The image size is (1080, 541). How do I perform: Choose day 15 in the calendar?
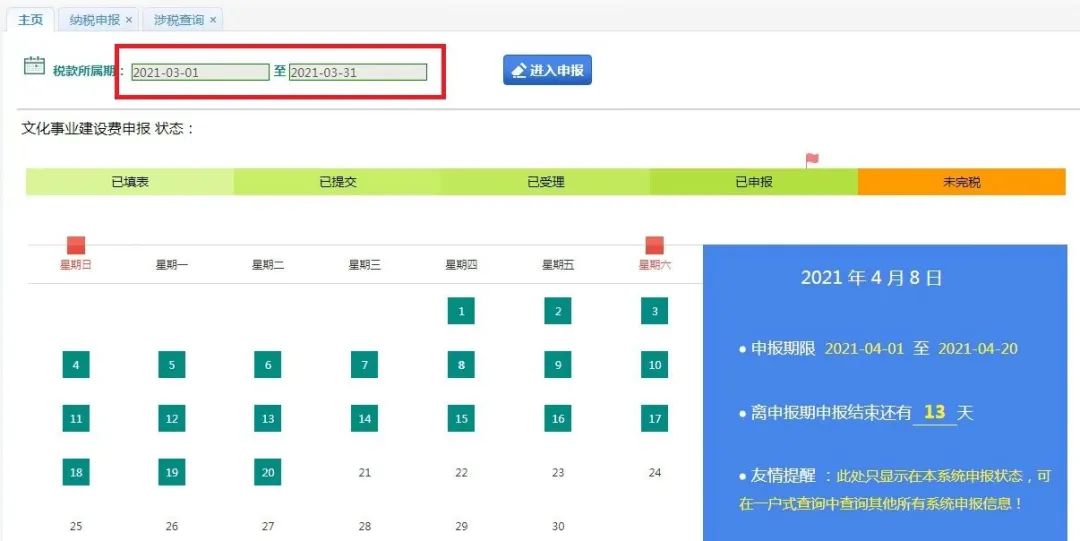(x=461, y=419)
